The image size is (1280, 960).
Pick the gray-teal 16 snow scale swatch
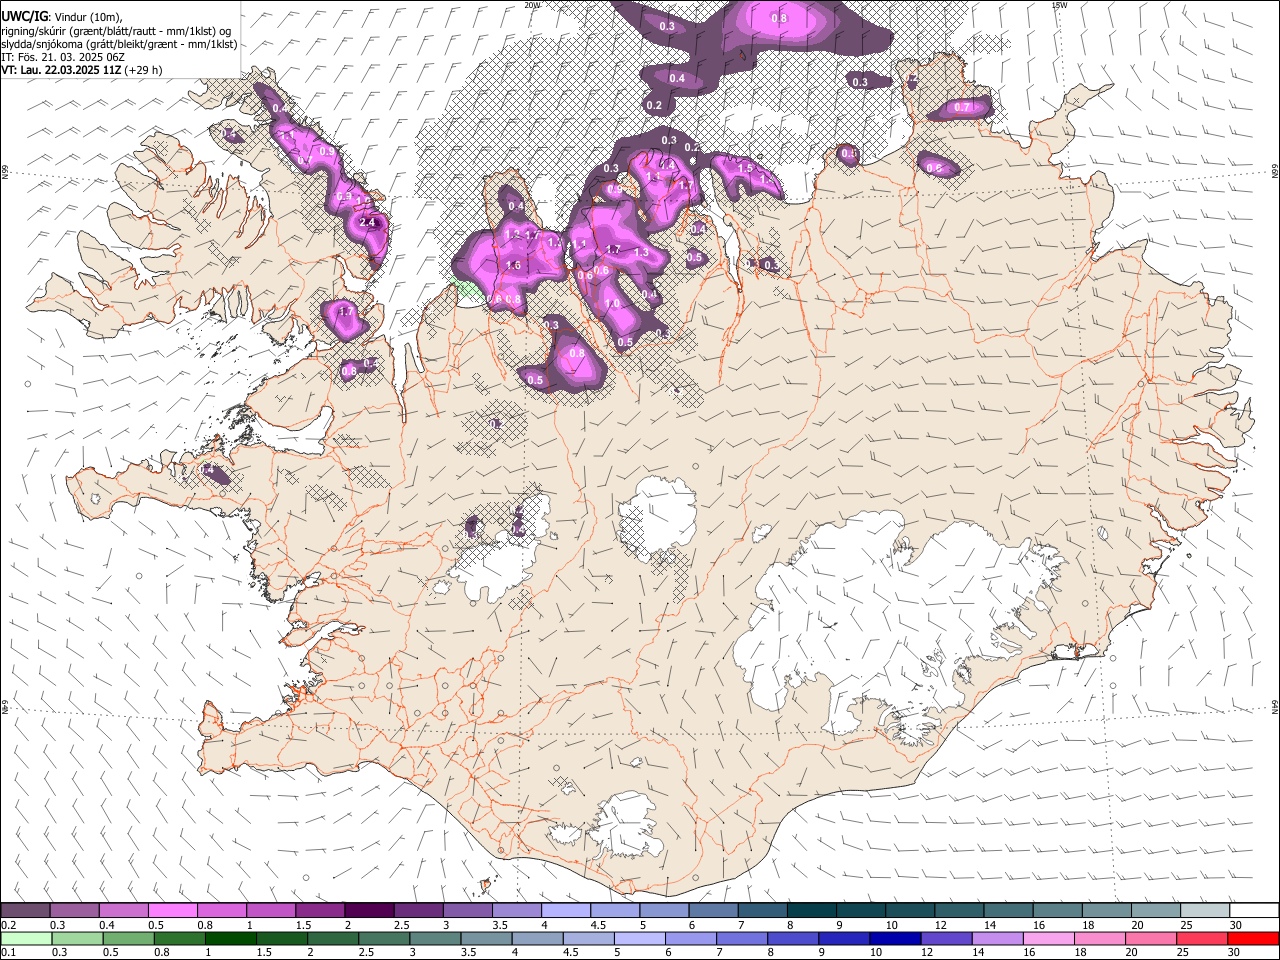pos(1057,911)
